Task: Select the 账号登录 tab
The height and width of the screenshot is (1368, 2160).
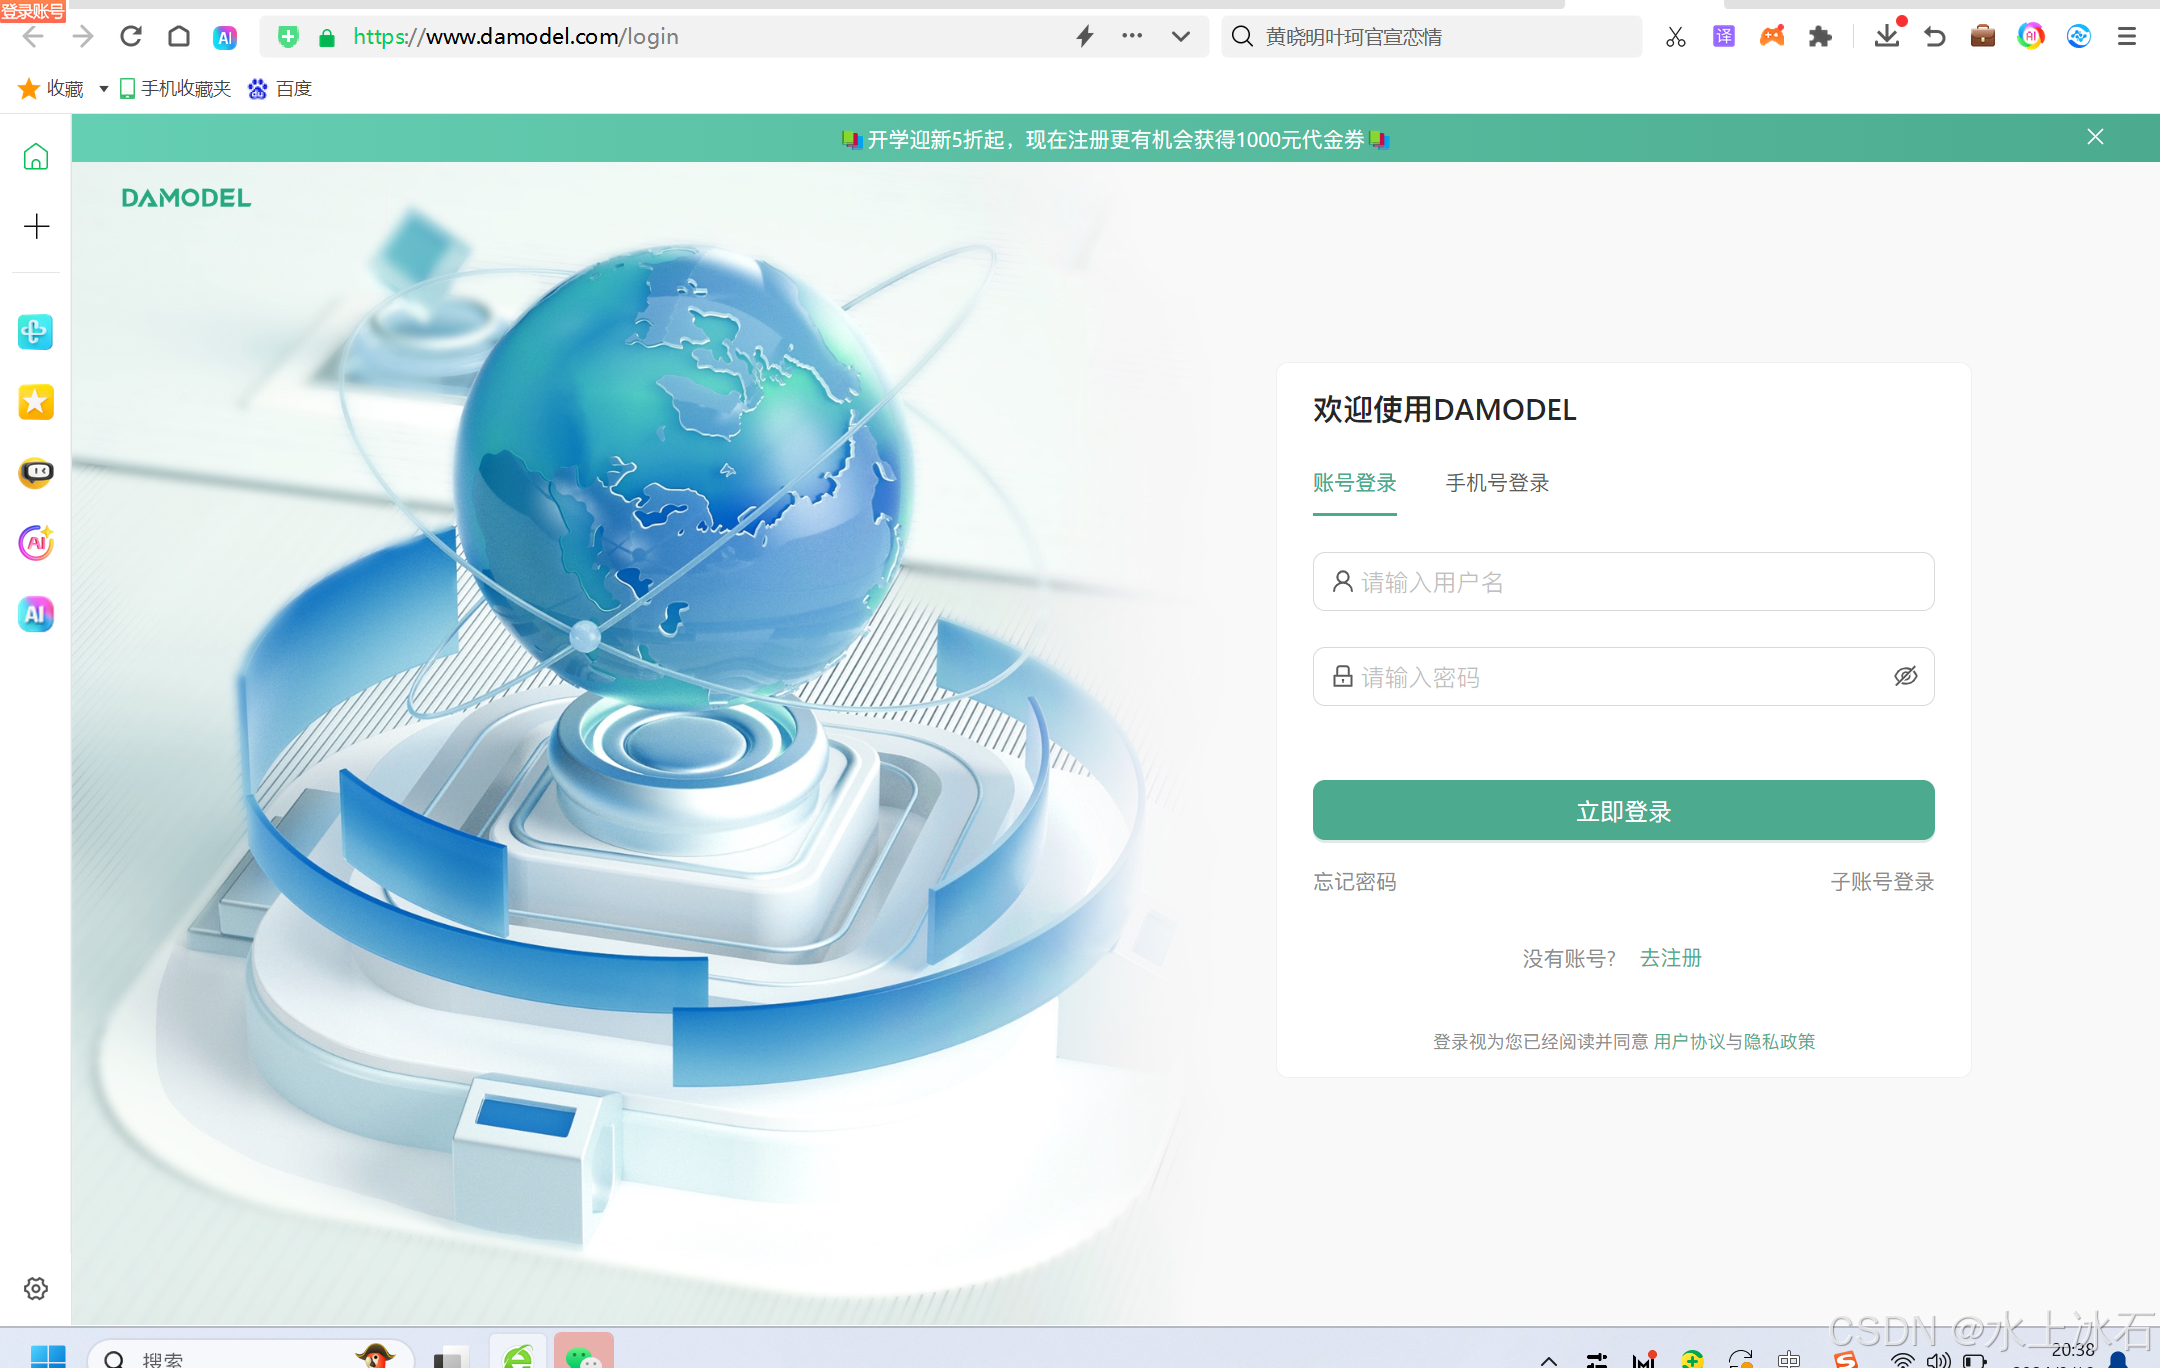Action: tap(1354, 483)
